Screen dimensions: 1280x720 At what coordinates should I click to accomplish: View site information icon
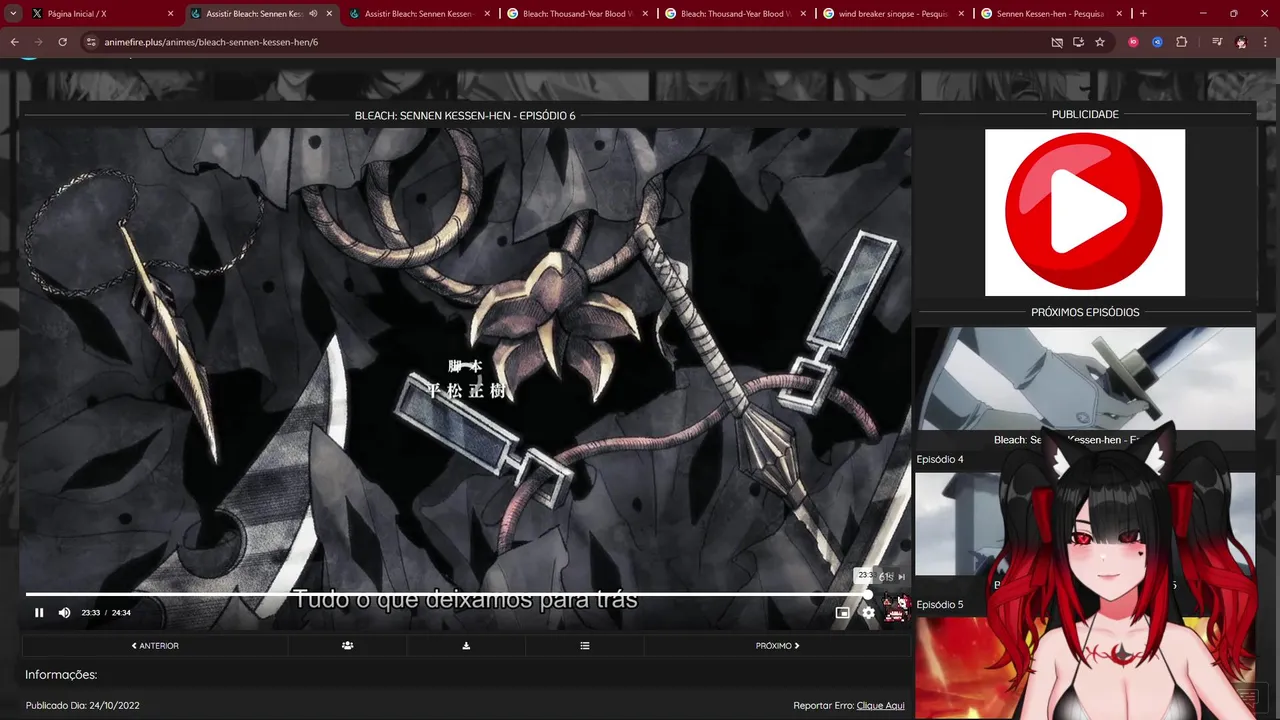click(91, 42)
